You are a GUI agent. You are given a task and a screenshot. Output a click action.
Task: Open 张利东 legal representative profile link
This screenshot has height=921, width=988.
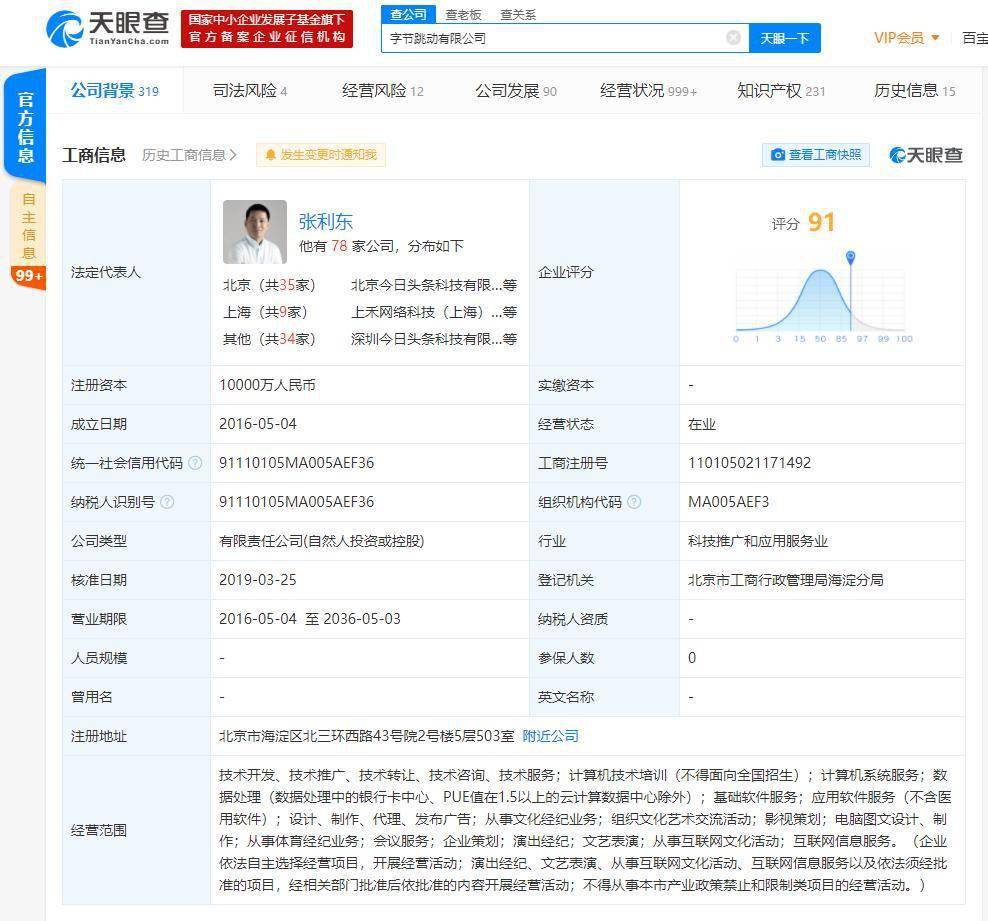pyautogui.click(x=326, y=221)
